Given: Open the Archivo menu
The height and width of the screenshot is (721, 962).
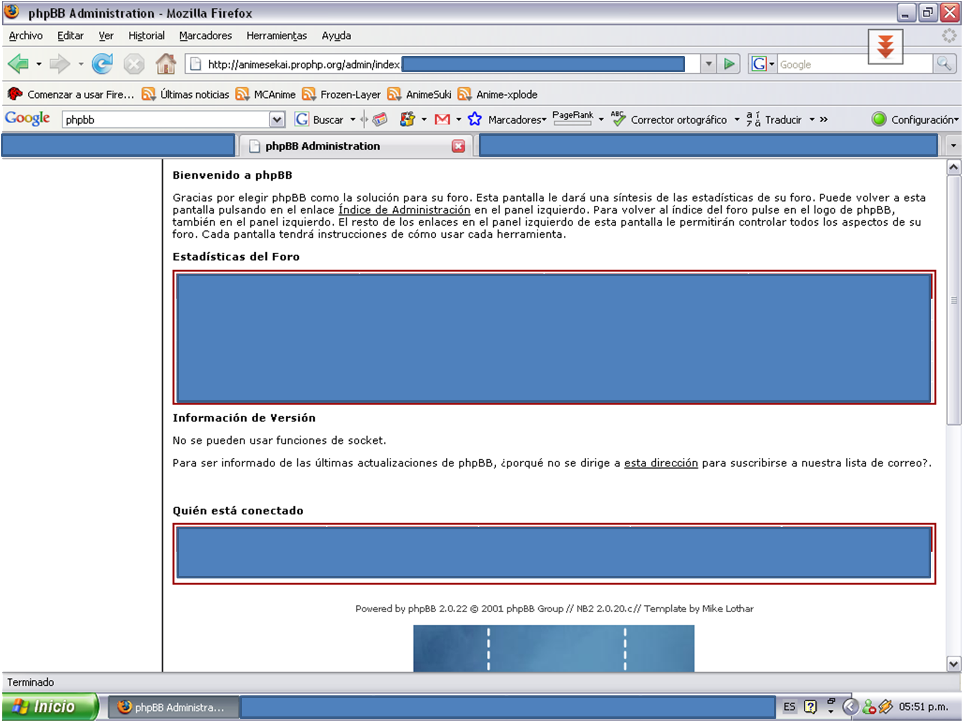Looking at the screenshot, I should click(x=26, y=36).
